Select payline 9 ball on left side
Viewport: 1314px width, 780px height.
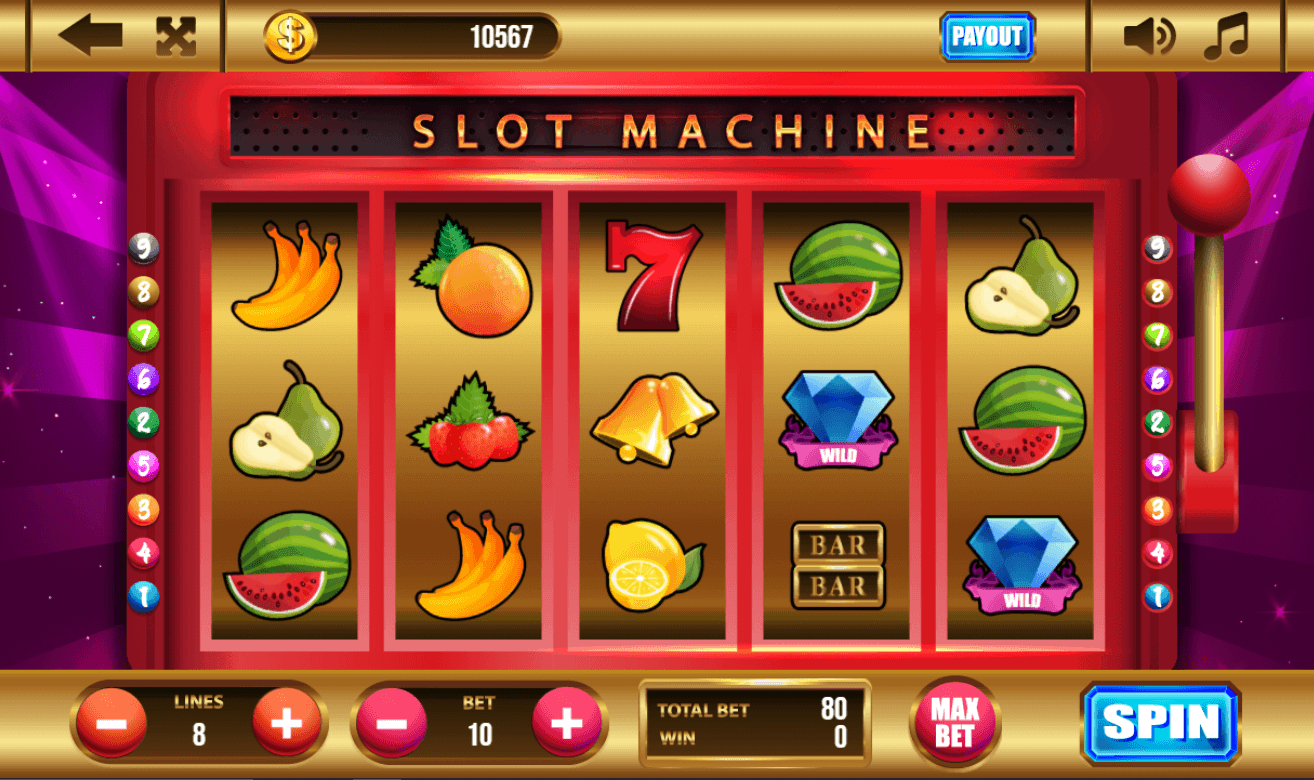pos(144,248)
